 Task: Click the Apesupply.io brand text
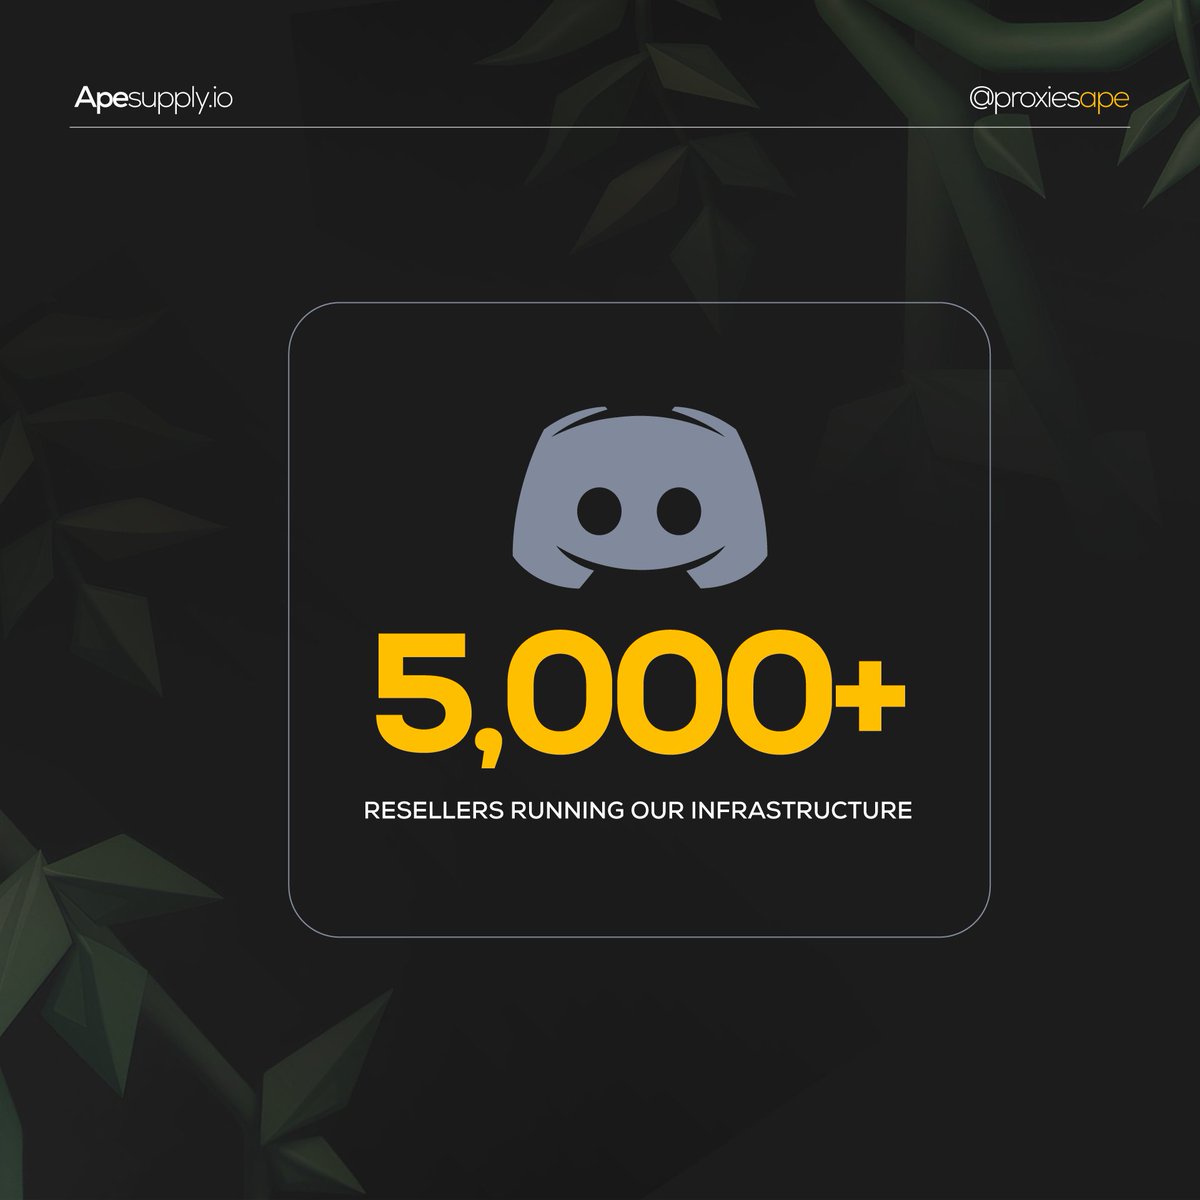pos(153,99)
